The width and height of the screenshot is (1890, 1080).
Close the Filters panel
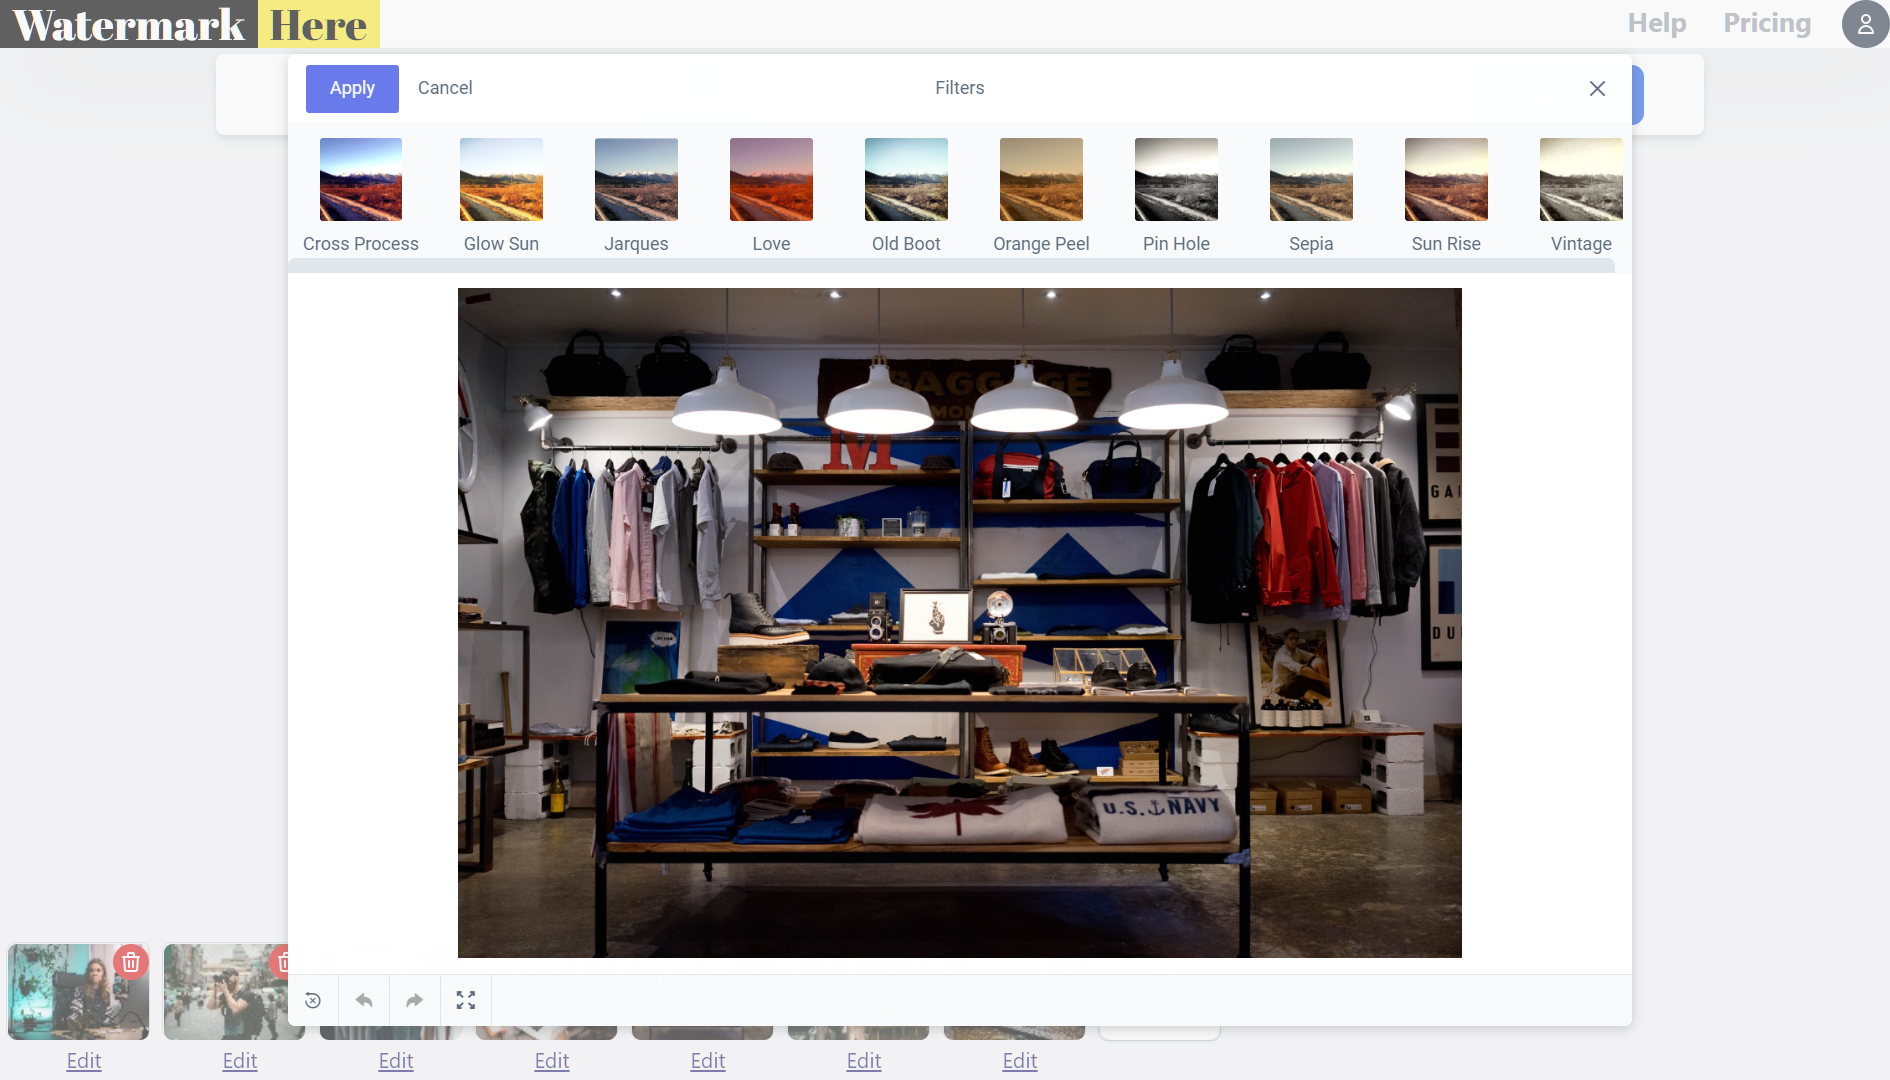tap(1597, 89)
